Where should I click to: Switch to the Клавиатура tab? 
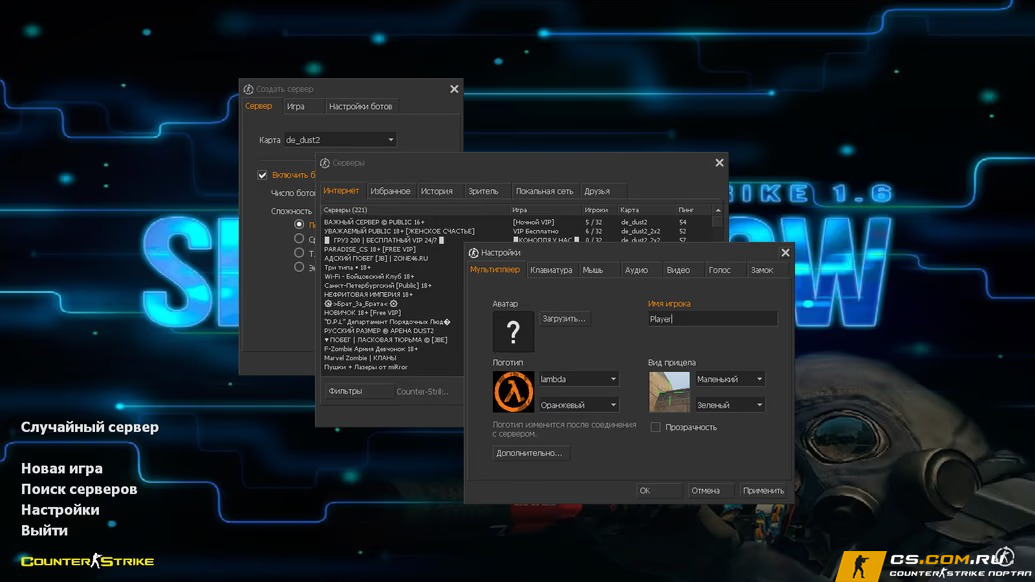551,270
